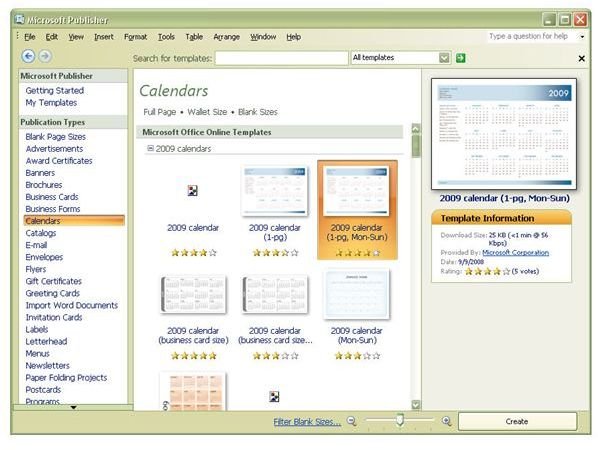Select Business Cards publication type
598x450 pixels.
[x=51, y=197]
